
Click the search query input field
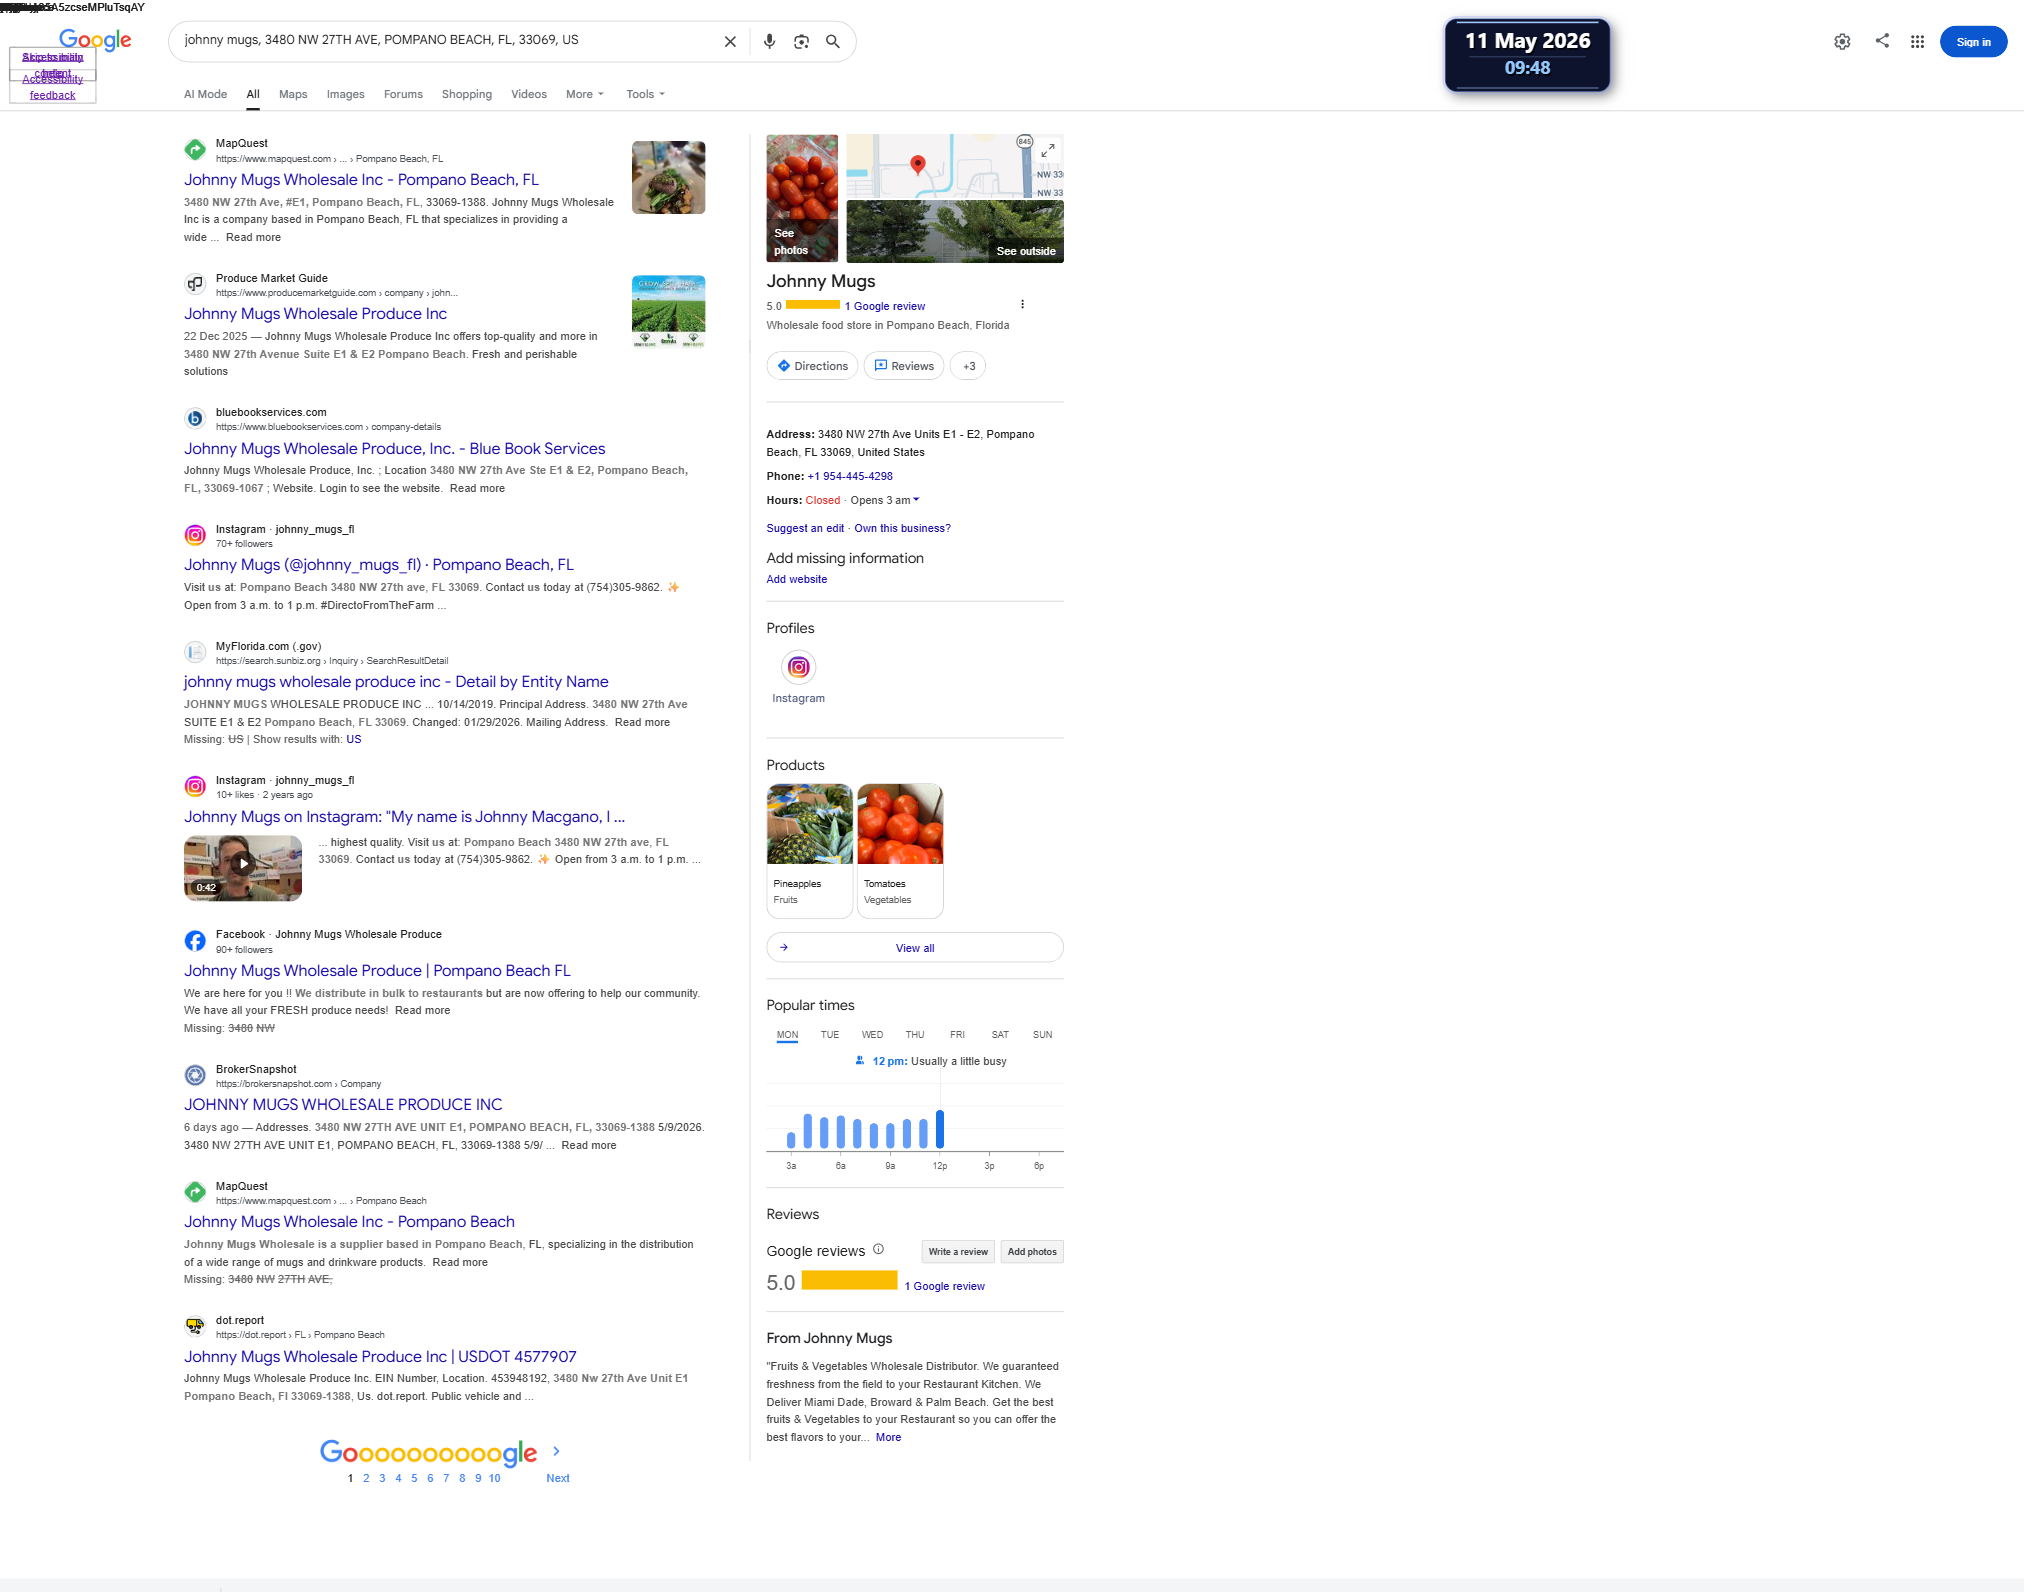(445, 41)
